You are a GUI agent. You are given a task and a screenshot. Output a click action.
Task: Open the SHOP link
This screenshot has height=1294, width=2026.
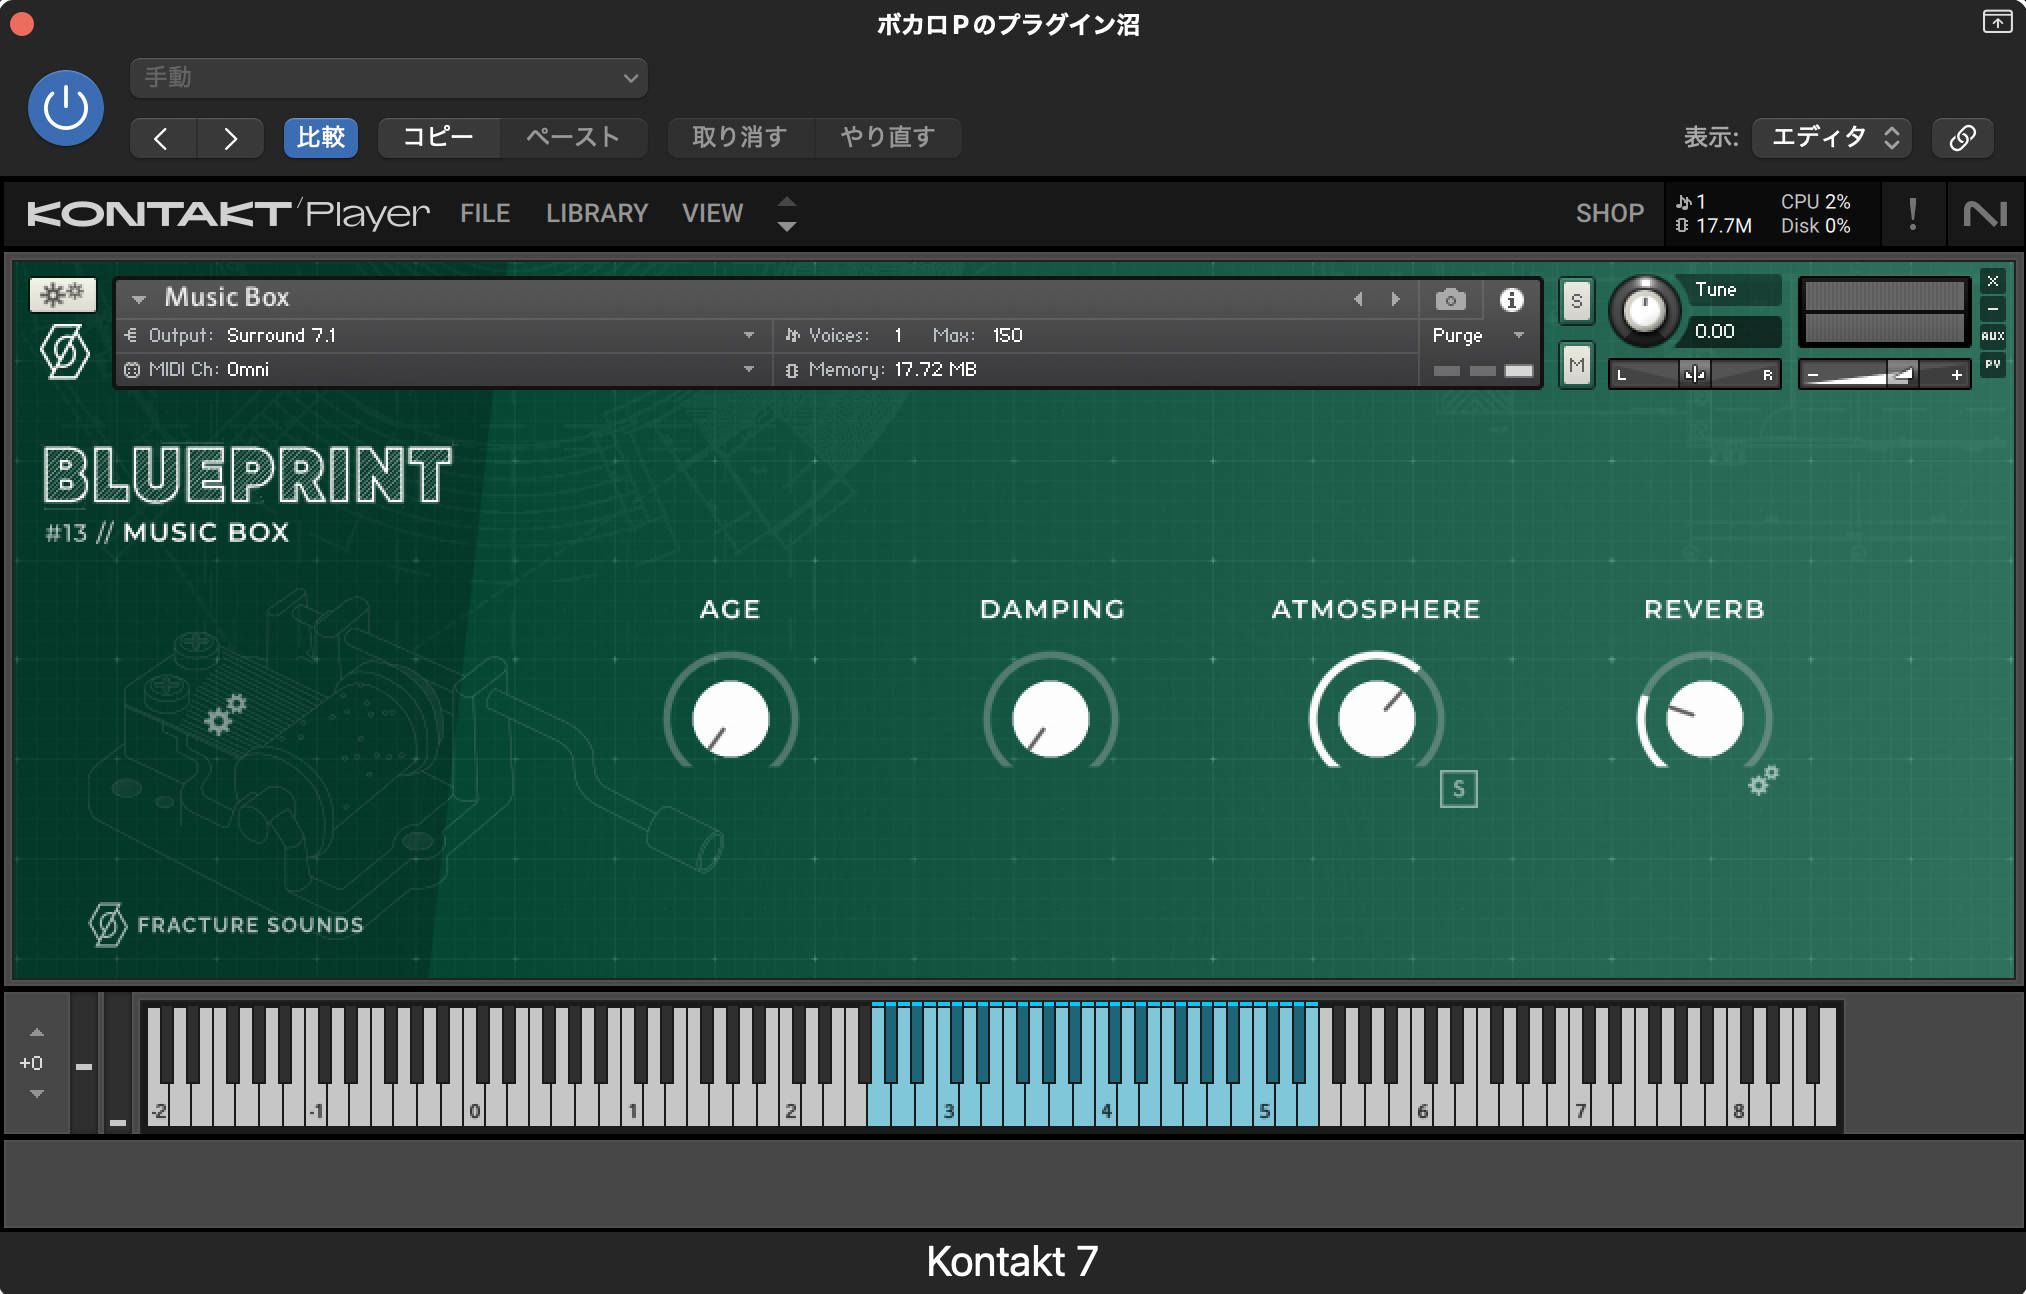coord(1610,213)
